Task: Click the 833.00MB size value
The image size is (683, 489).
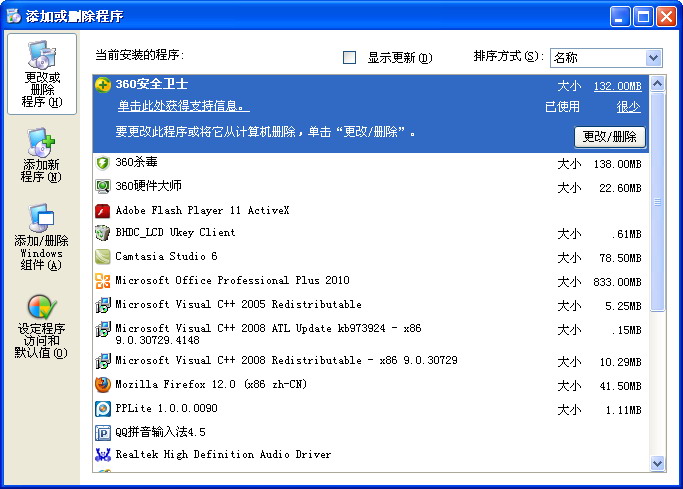Action: (x=617, y=282)
